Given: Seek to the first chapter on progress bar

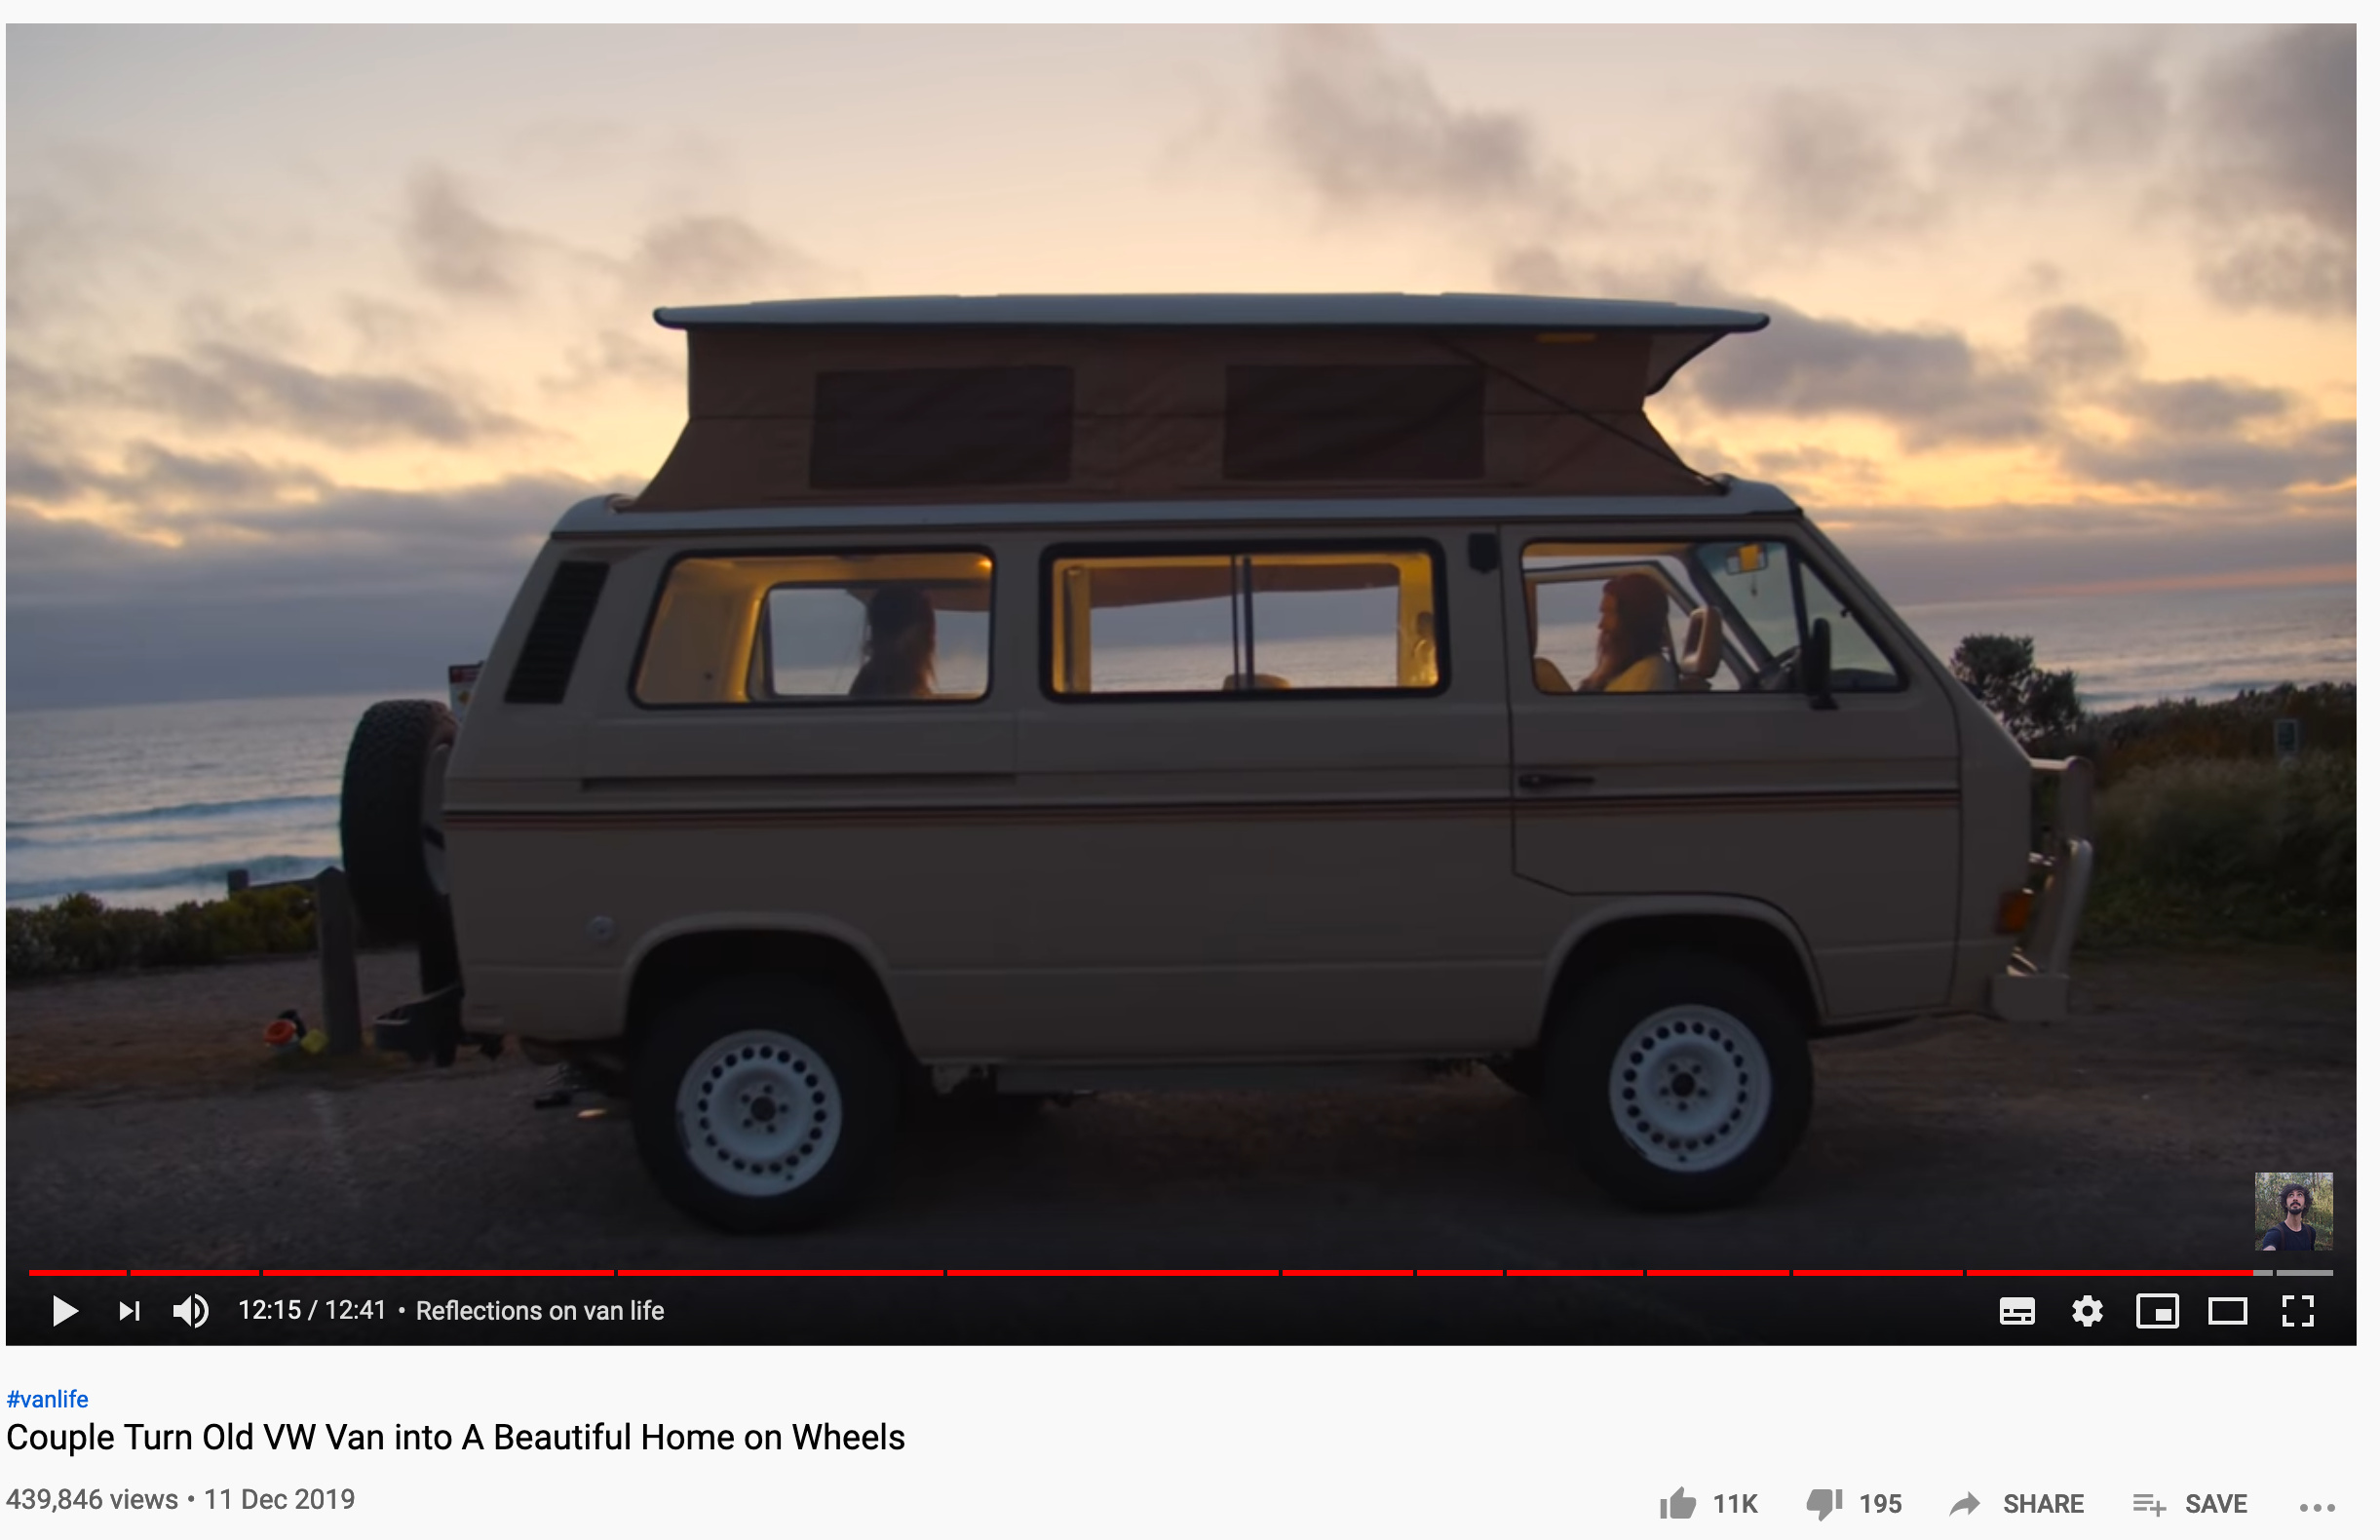Looking at the screenshot, I should 78,1272.
